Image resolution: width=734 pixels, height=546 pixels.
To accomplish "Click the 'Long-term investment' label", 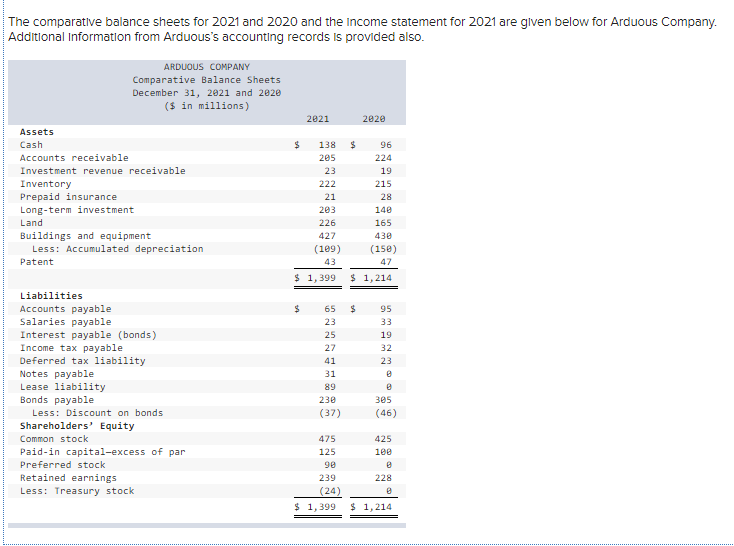I will click(x=77, y=210).
